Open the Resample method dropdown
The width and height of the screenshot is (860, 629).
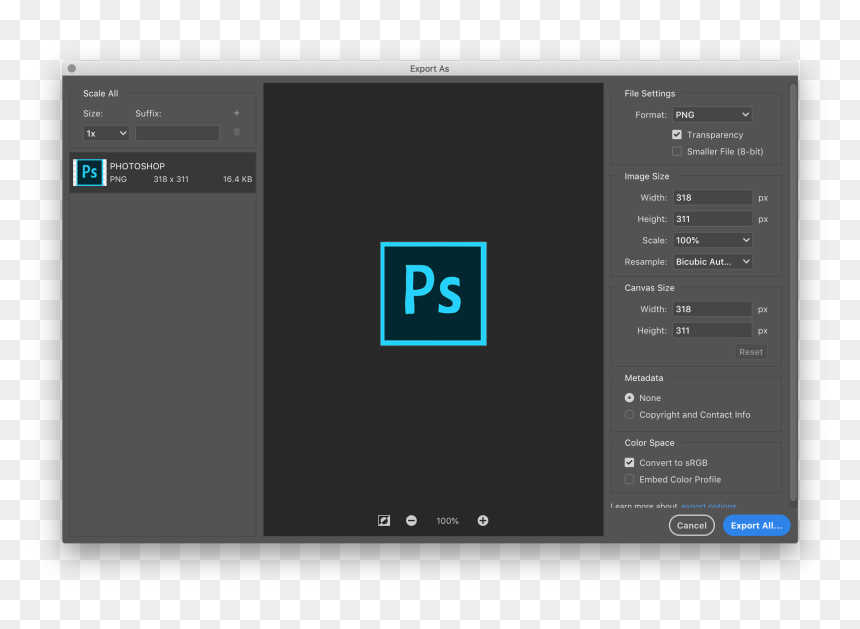pos(712,262)
